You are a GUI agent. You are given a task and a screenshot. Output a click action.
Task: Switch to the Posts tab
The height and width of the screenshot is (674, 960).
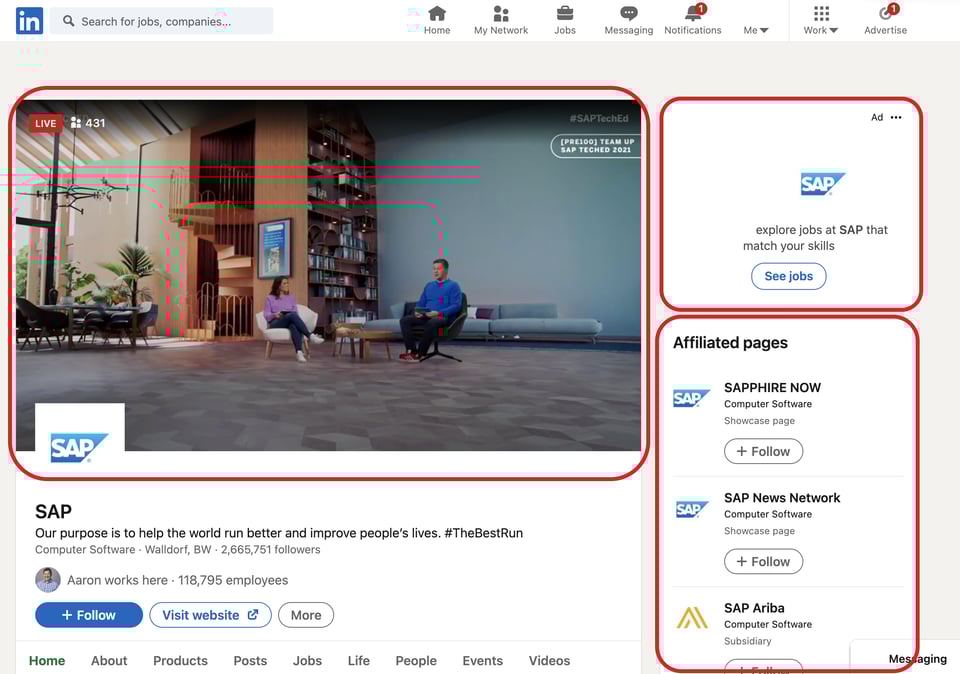pyautogui.click(x=250, y=661)
